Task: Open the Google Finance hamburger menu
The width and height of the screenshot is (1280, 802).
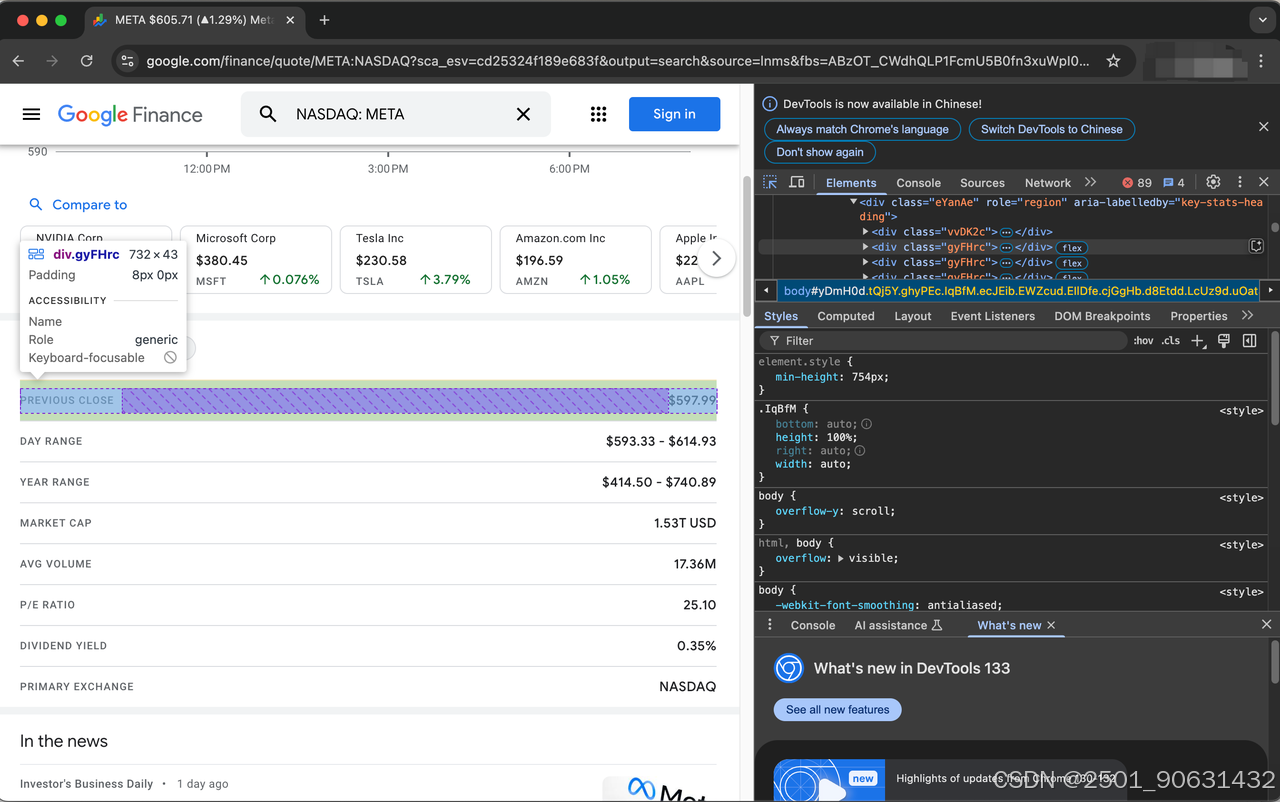Action: point(31,114)
